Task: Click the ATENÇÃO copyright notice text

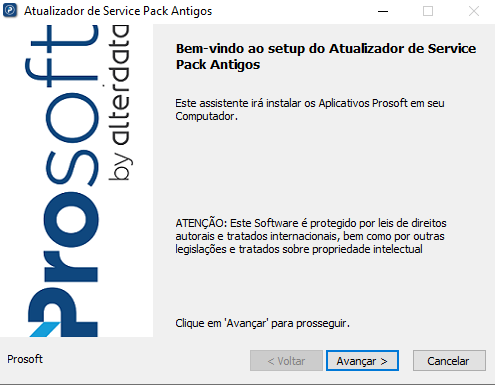Action: click(311, 236)
